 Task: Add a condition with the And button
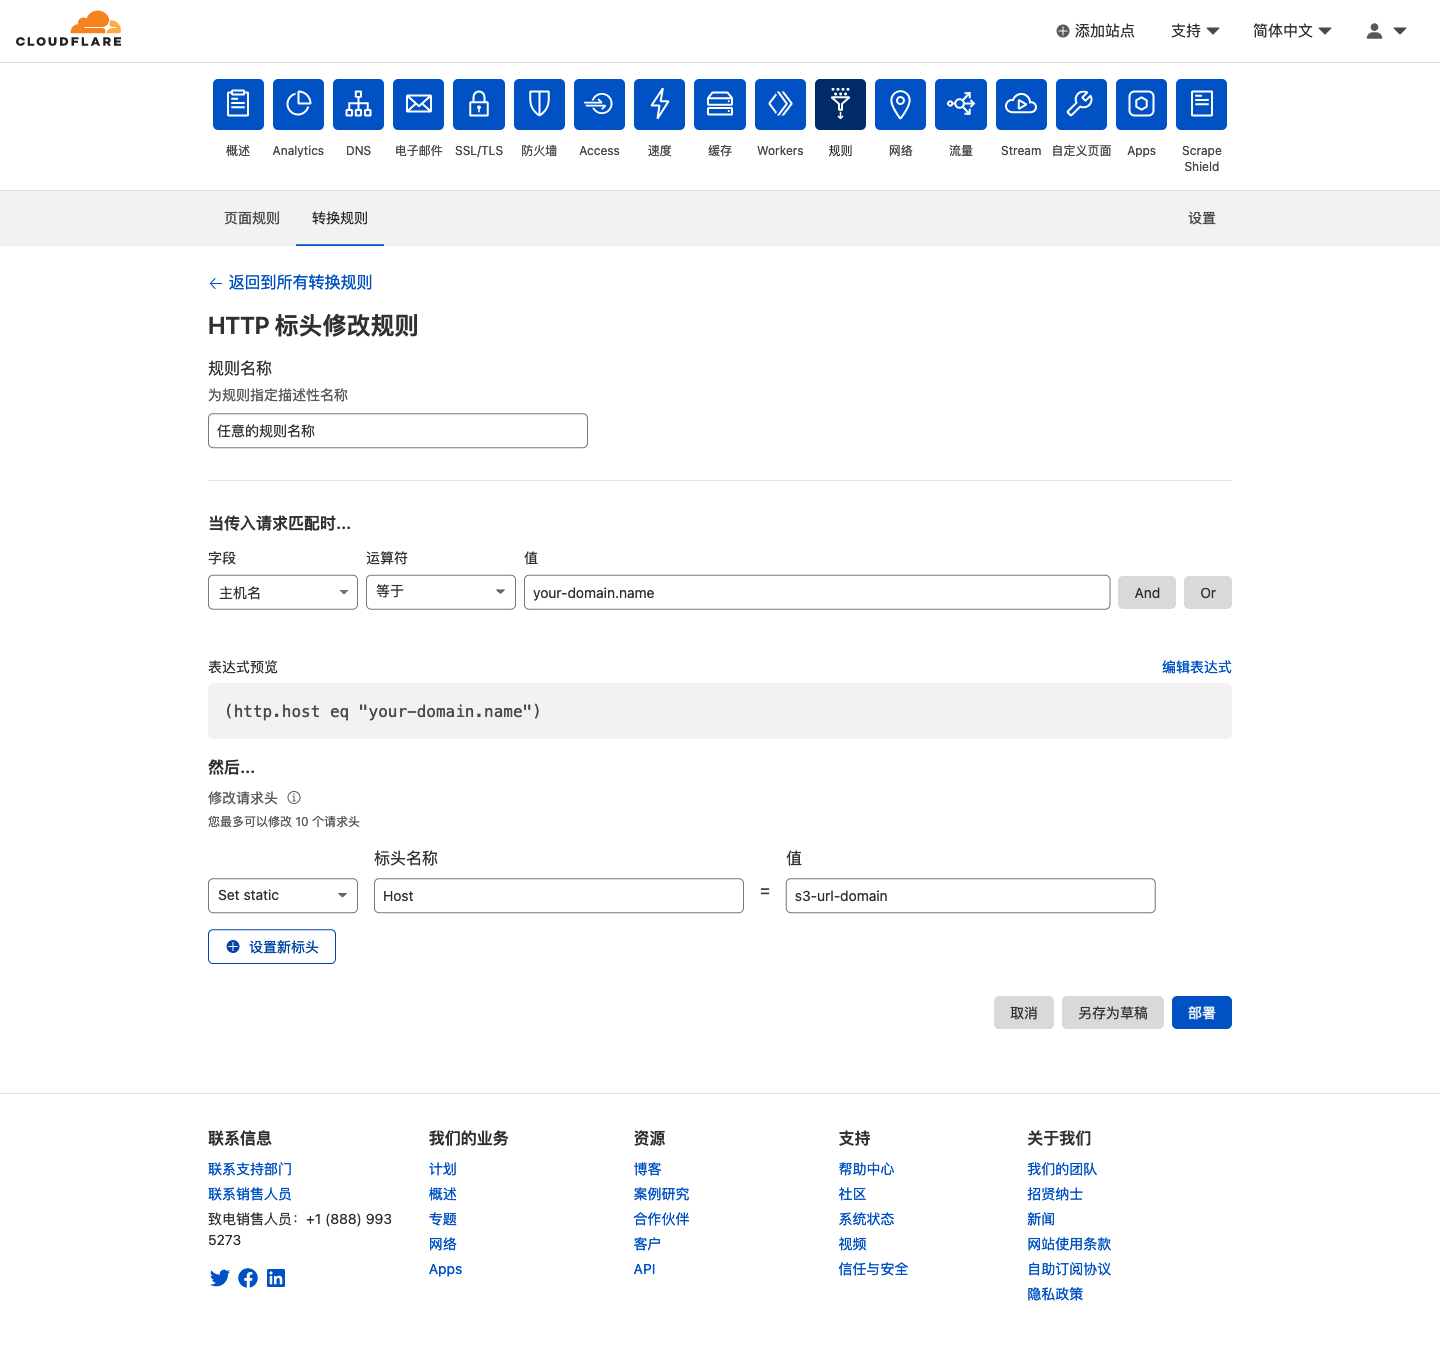coord(1147,593)
